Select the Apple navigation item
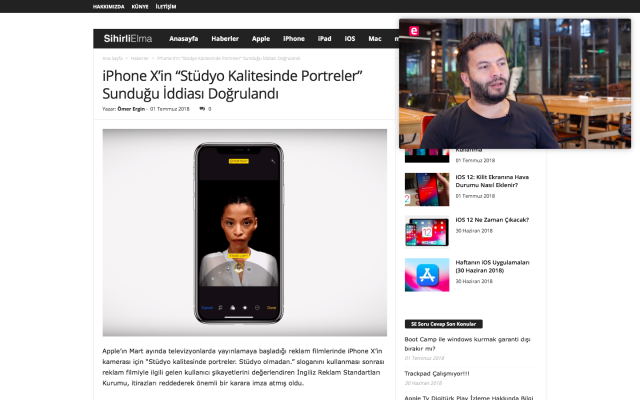This screenshot has width=640, height=400. click(x=261, y=38)
